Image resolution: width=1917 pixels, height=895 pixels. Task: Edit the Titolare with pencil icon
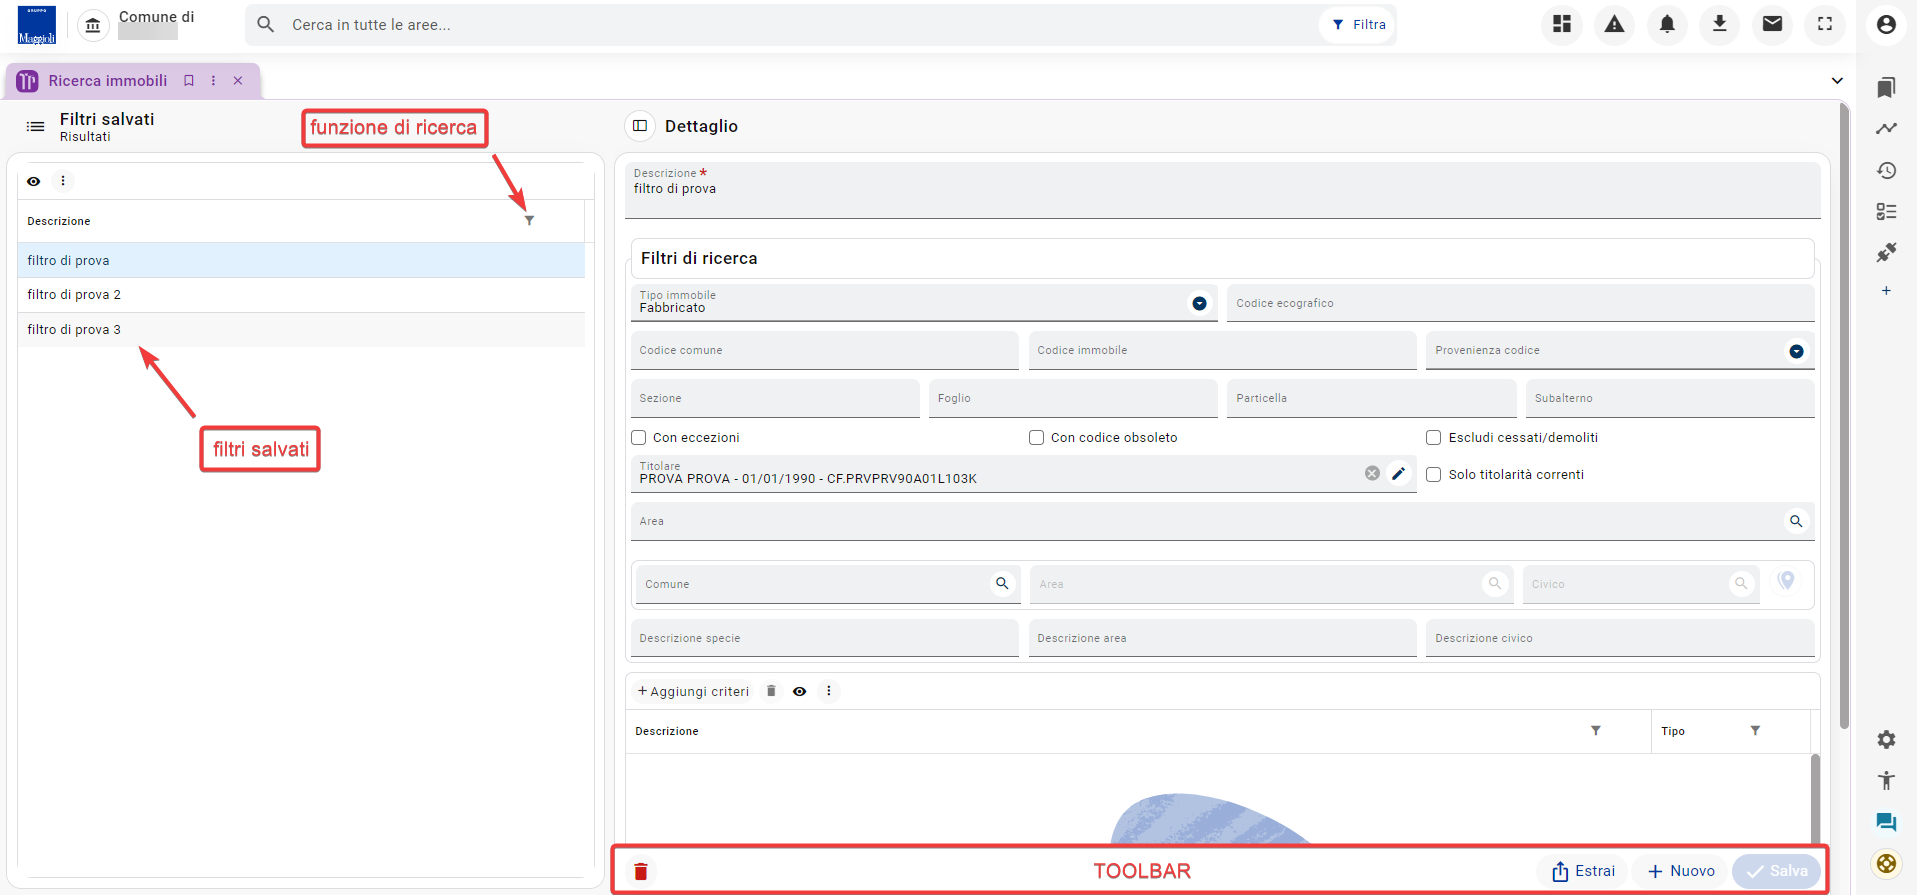[x=1398, y=473]
